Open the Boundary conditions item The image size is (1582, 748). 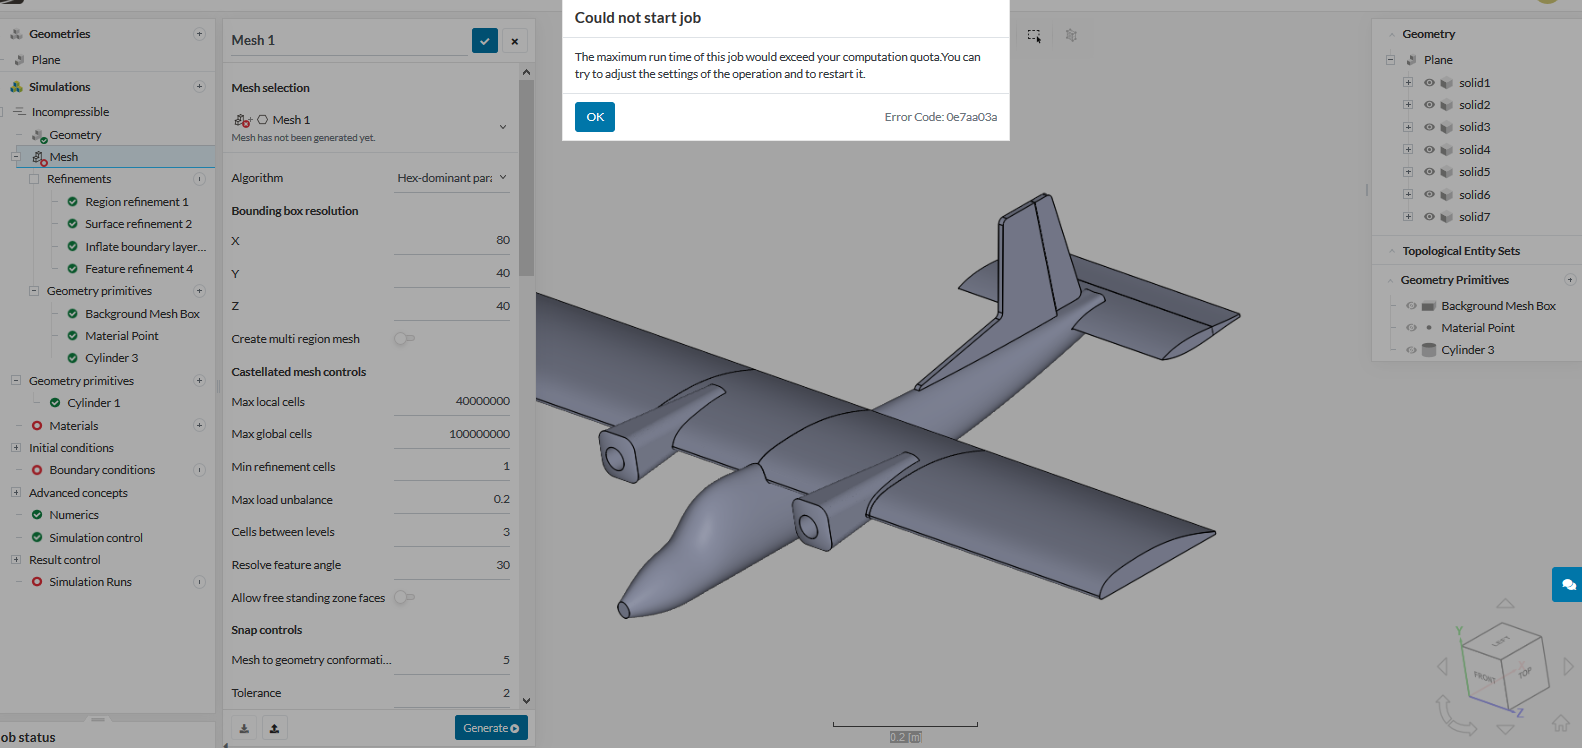click(x=102, y=470)
